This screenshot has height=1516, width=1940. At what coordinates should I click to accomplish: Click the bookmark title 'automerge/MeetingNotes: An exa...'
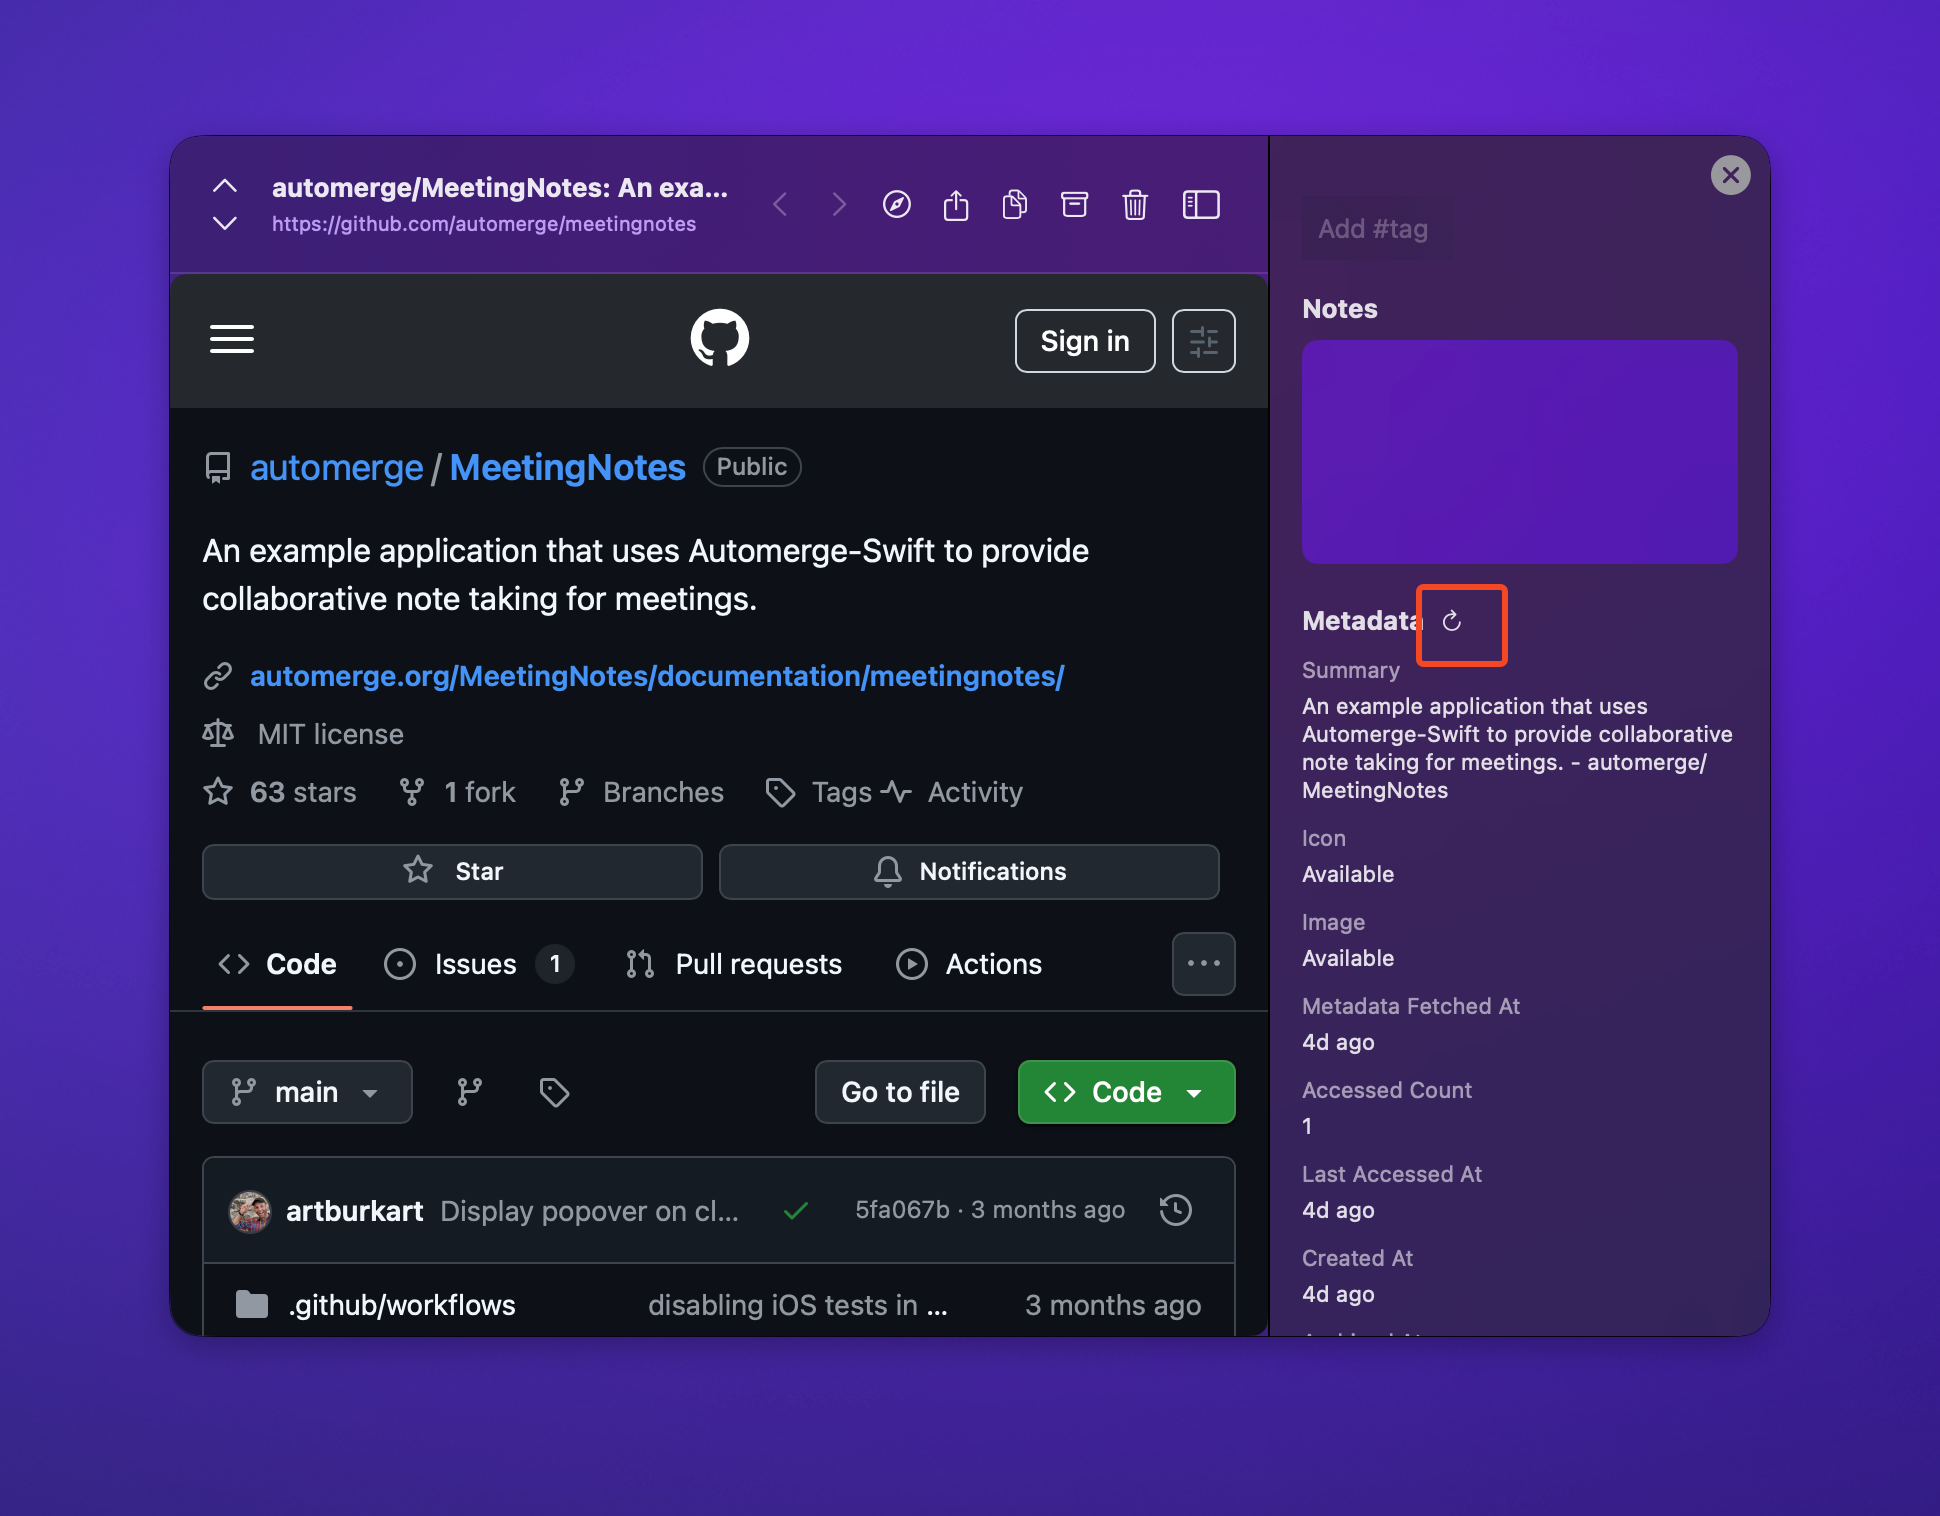500,188
